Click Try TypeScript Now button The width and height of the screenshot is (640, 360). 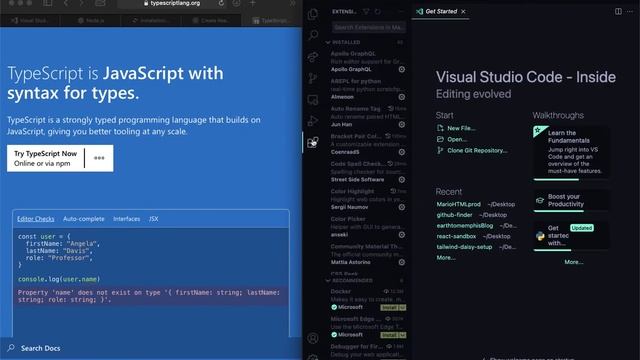(45, 158)
